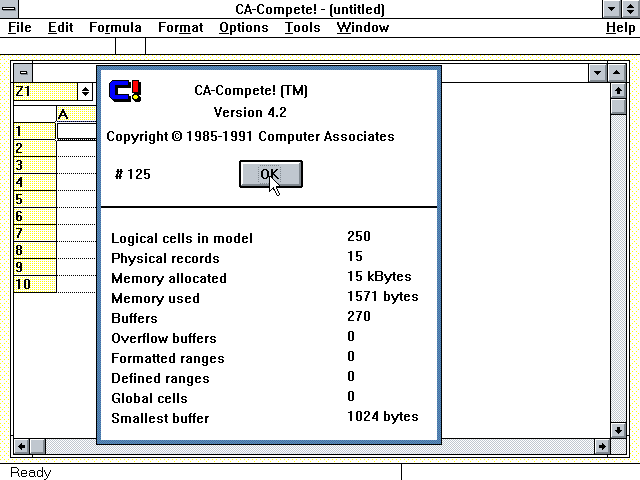
Task: Click the OK button in the about dialog
Action: [x=271, y=174]
